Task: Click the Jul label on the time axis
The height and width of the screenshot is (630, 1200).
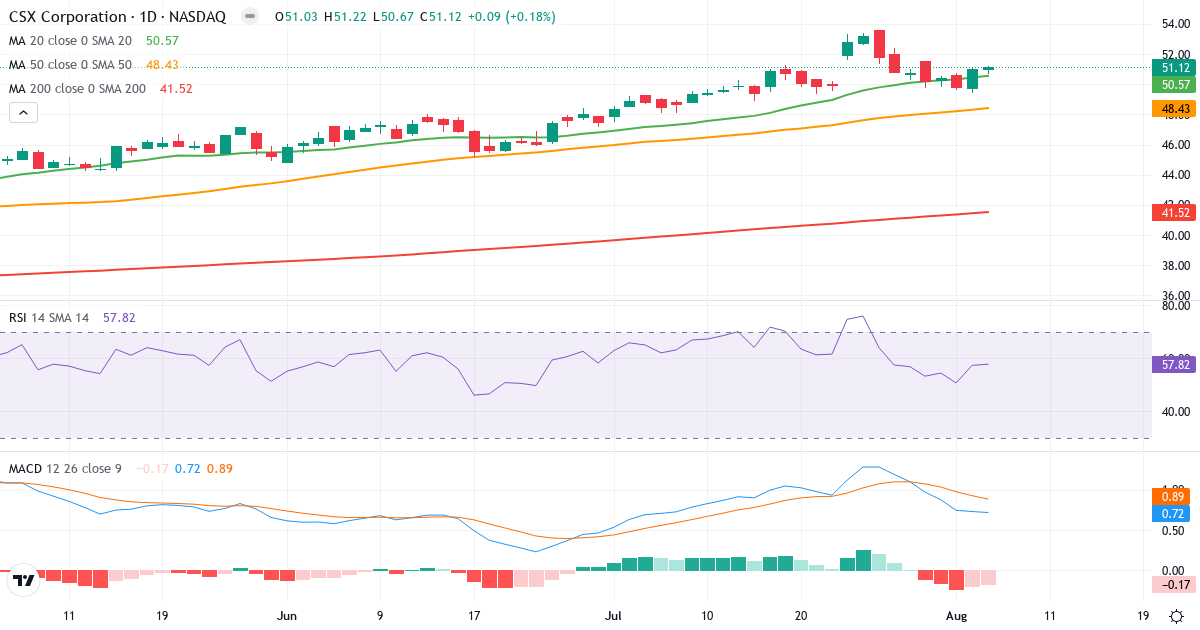Action: click(x=611, y=615)
